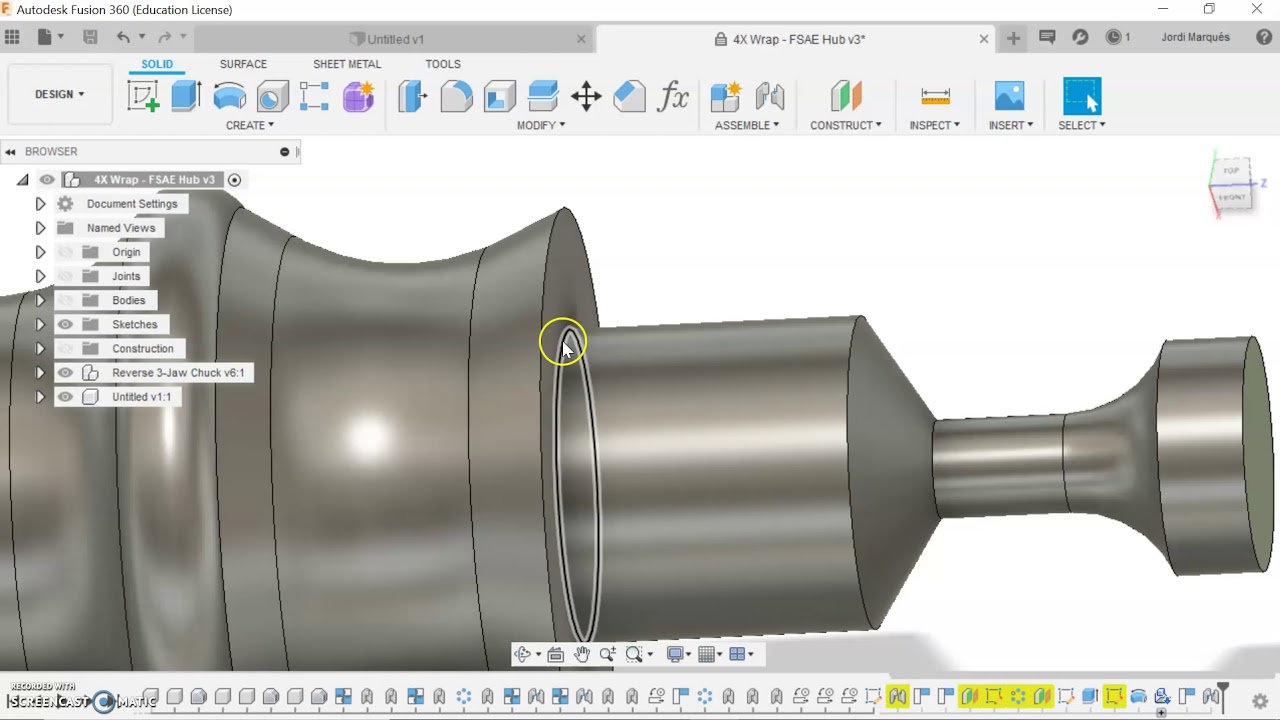Expand the Bodies folder
1280x720 pixels.
coord(40,300)
